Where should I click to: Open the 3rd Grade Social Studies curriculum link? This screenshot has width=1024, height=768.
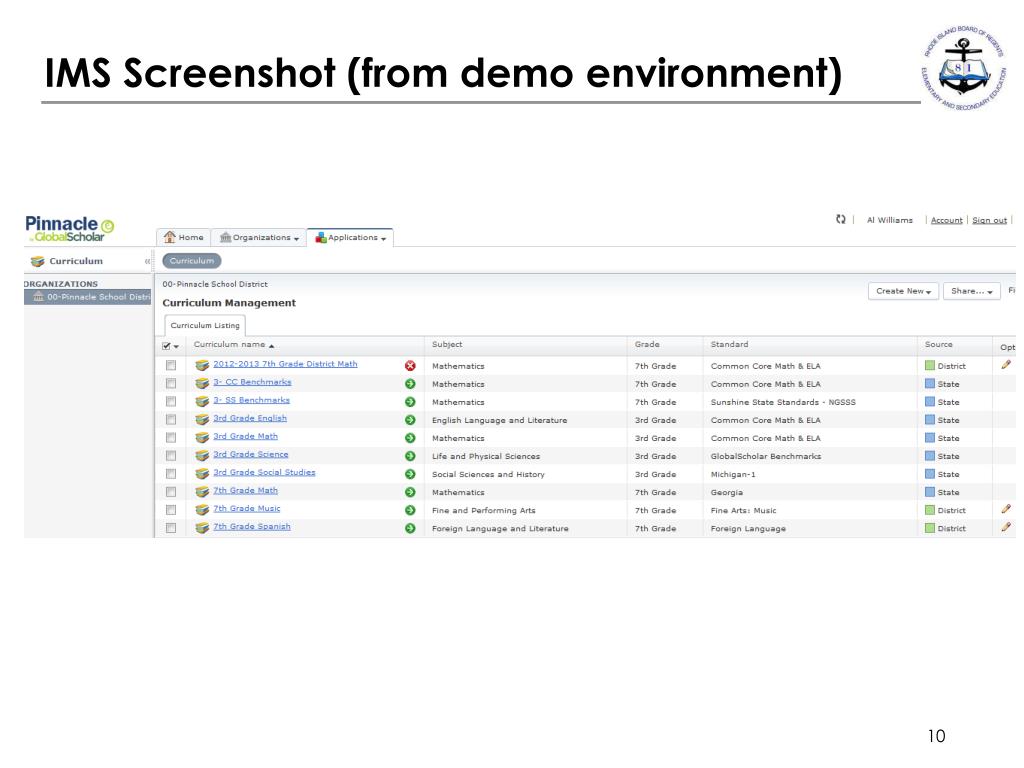click(264, 472)
